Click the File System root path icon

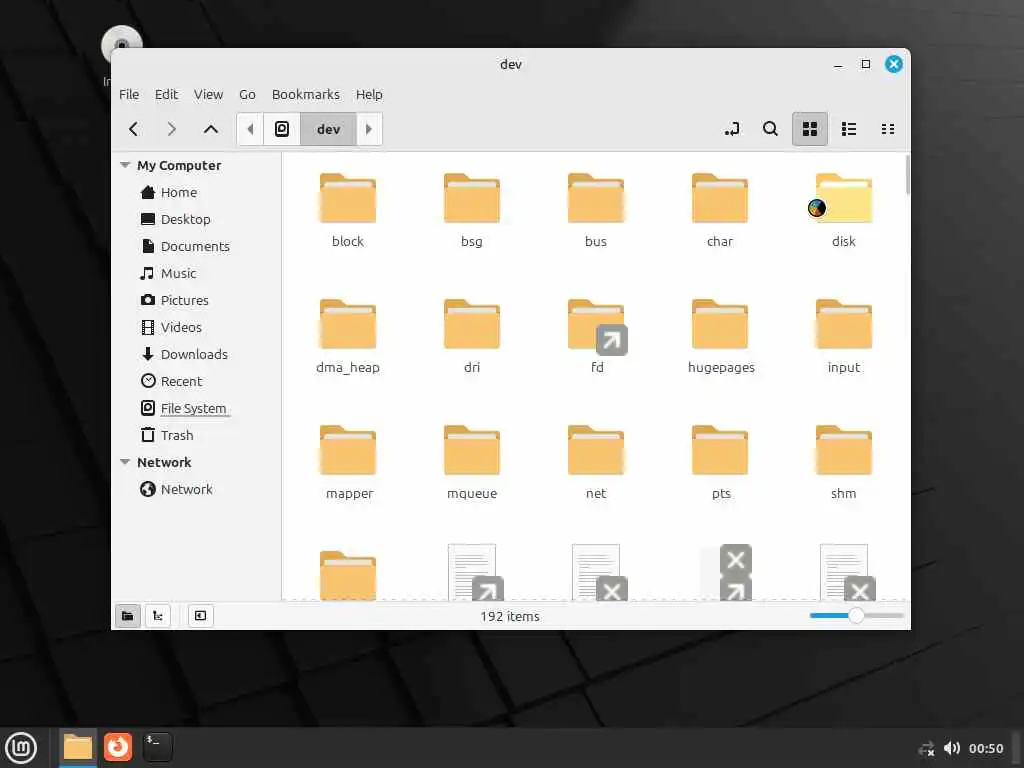click(x=281, y=129)
